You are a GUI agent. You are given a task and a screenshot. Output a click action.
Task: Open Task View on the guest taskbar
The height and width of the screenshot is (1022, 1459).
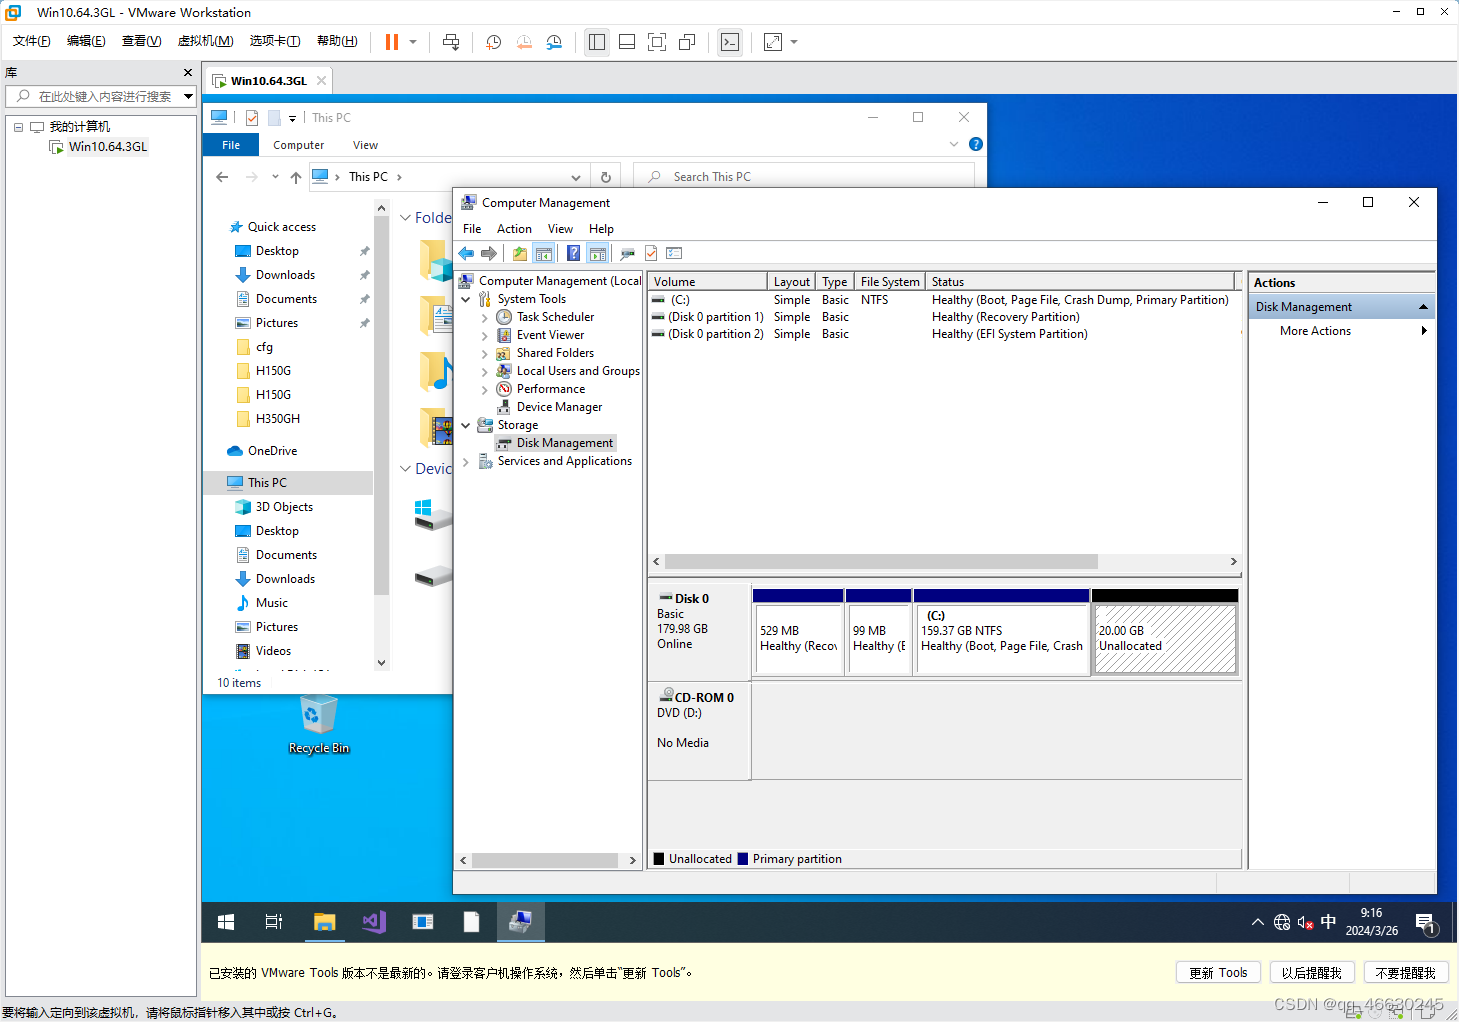click(x=274, y=922)
